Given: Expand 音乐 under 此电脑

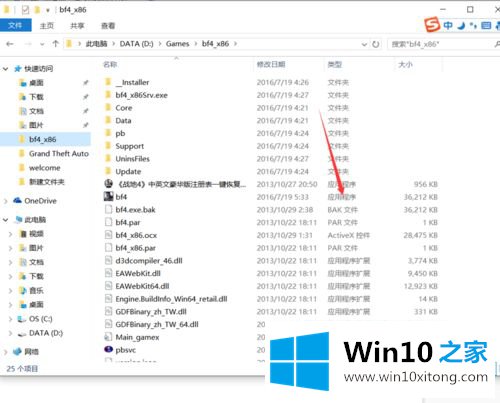Looking at the screenshot, I should tap(10, 291).
